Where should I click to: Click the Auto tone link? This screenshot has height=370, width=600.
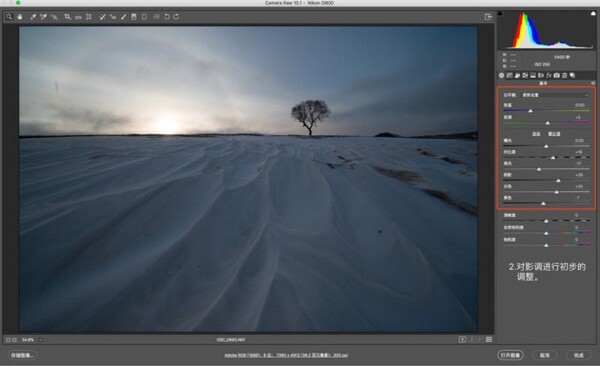click(536, 134)
